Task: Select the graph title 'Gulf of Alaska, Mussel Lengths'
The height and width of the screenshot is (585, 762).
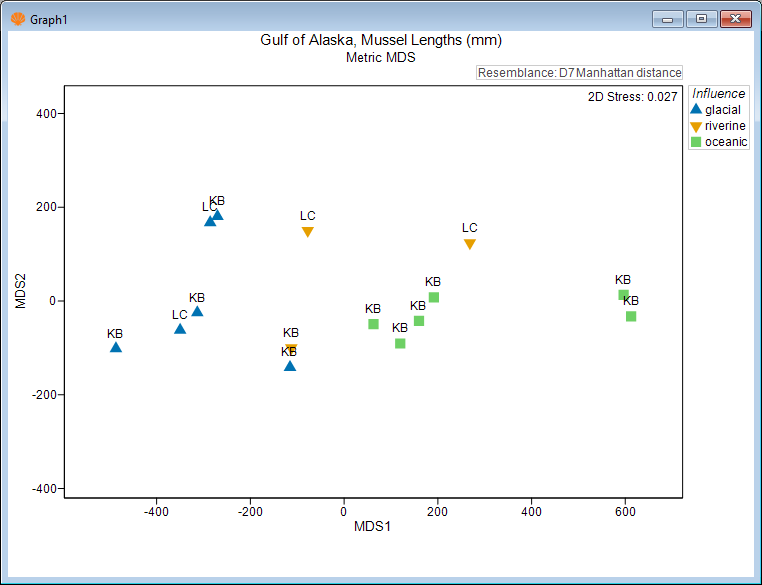Action: click(x=380, y=41)
